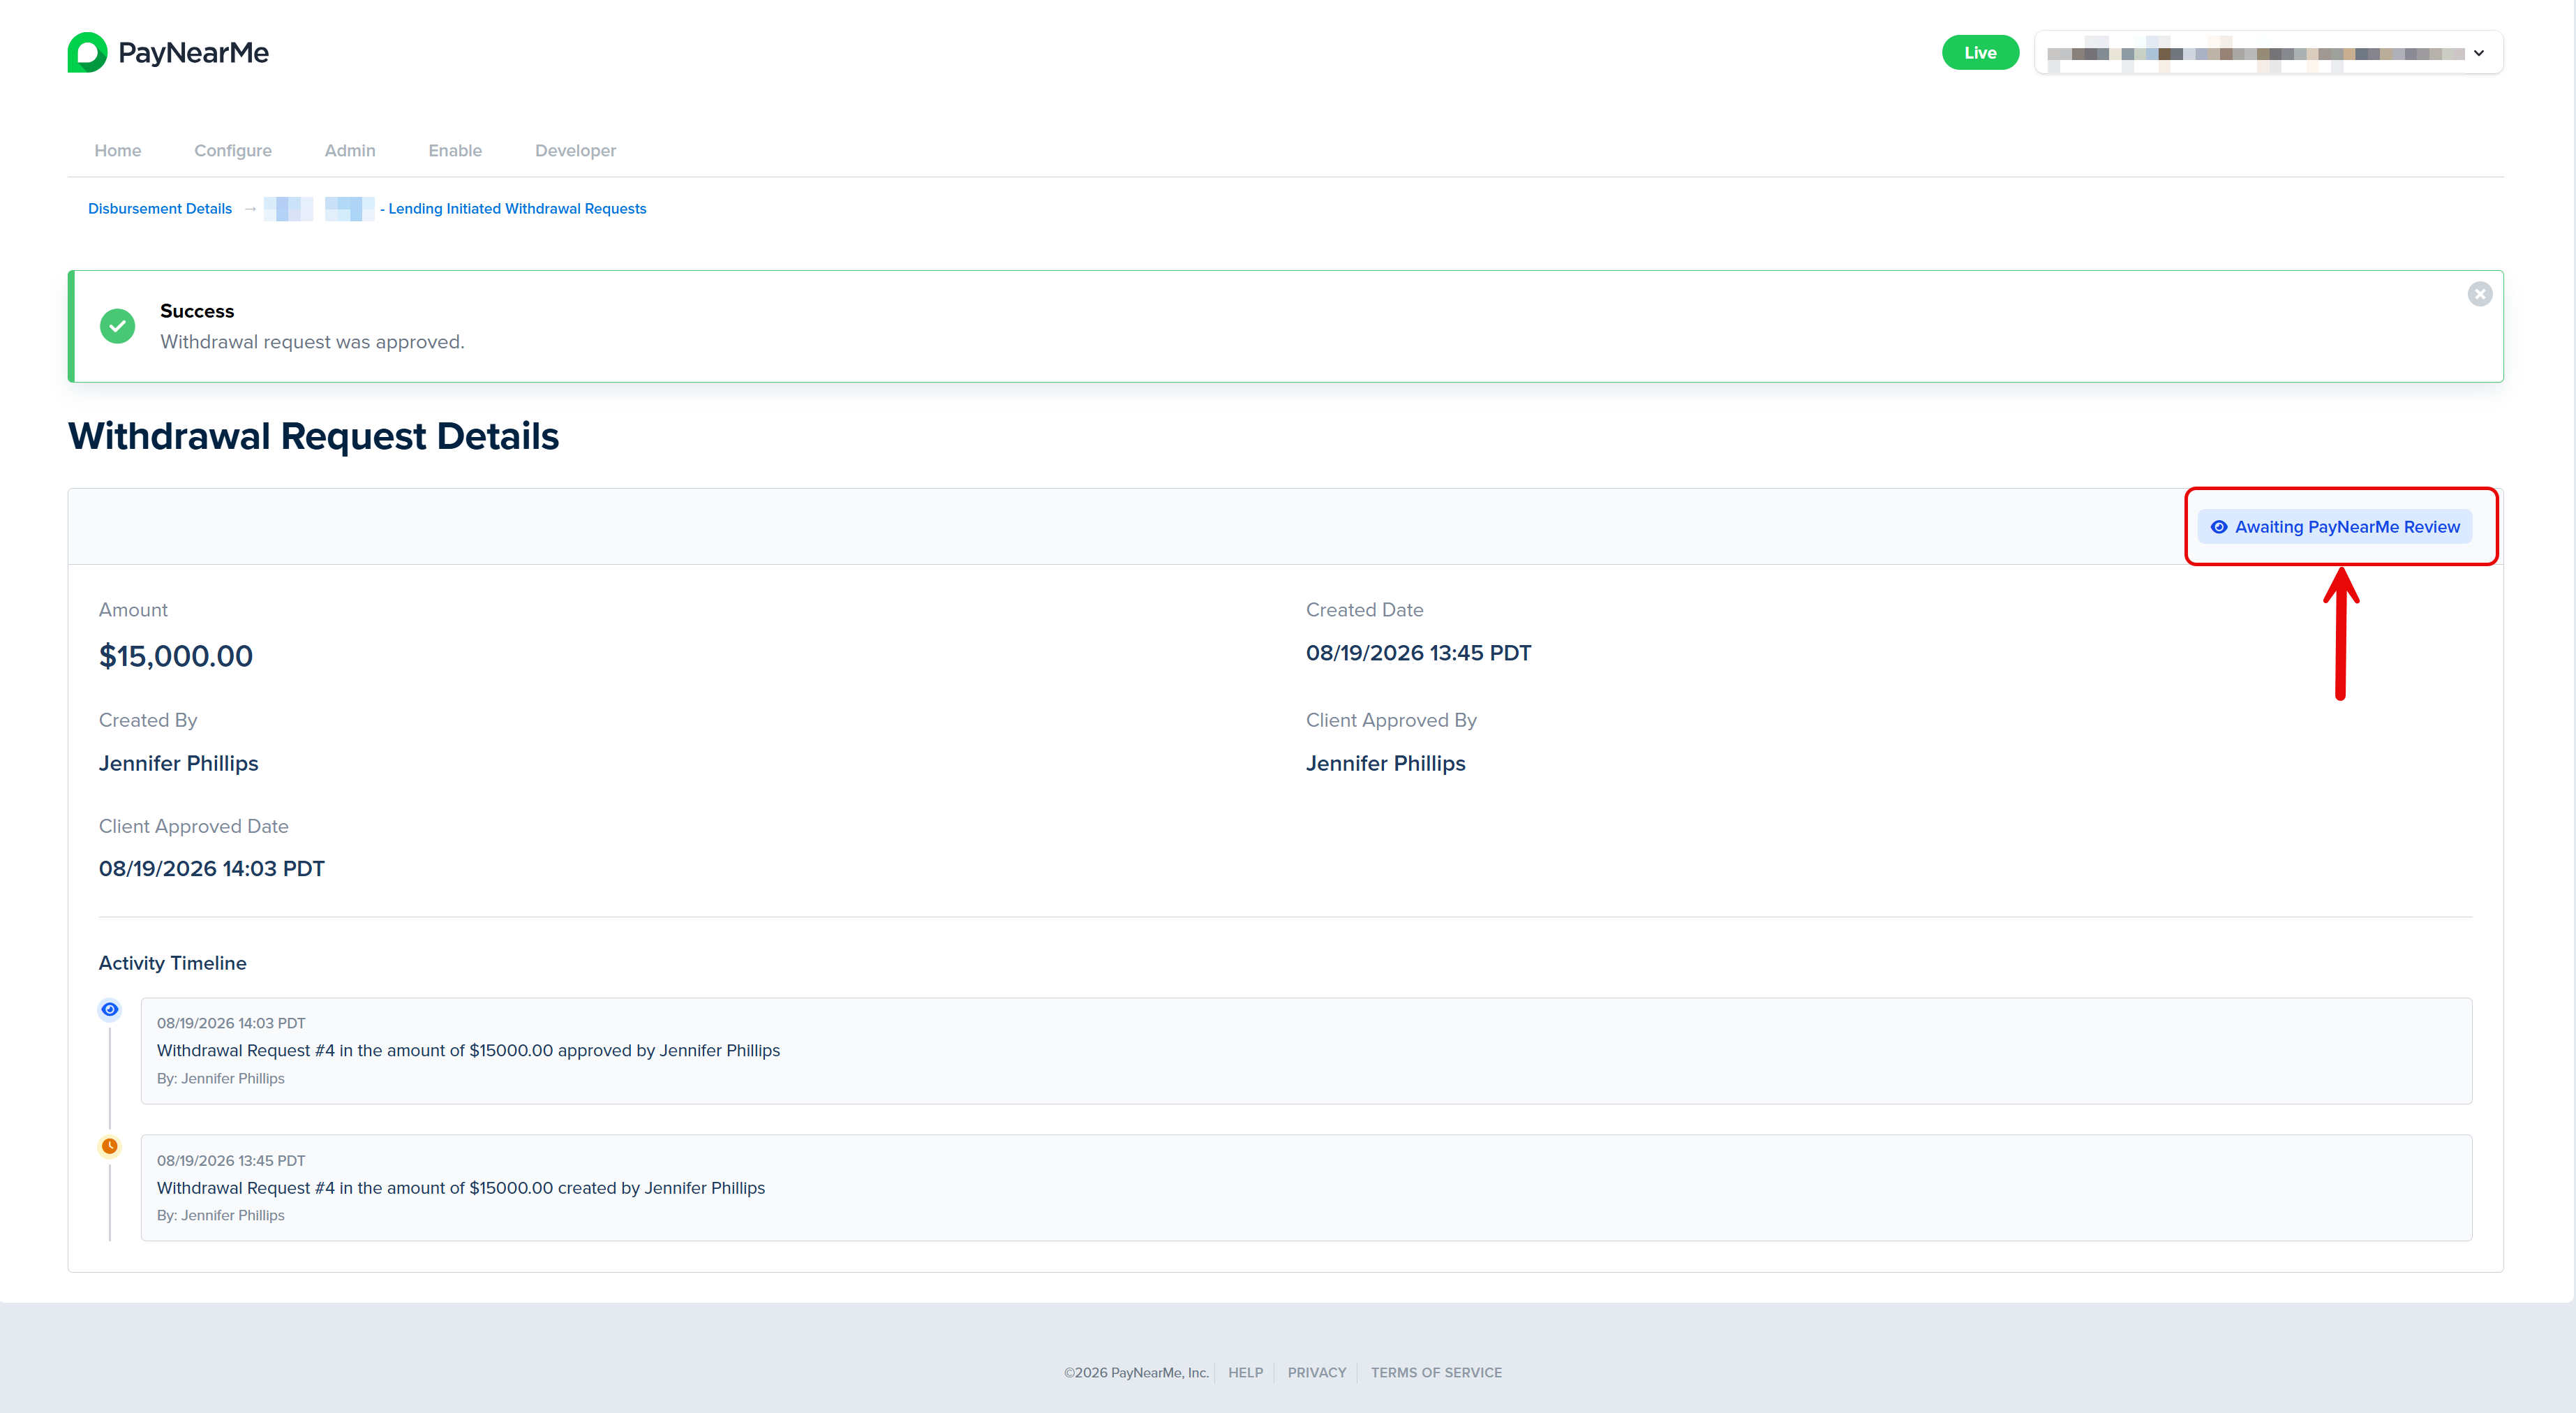Click the Awaiting PayNearMe Review badge
This screenshot has width=2576, height=1413.
(2334, 527)
